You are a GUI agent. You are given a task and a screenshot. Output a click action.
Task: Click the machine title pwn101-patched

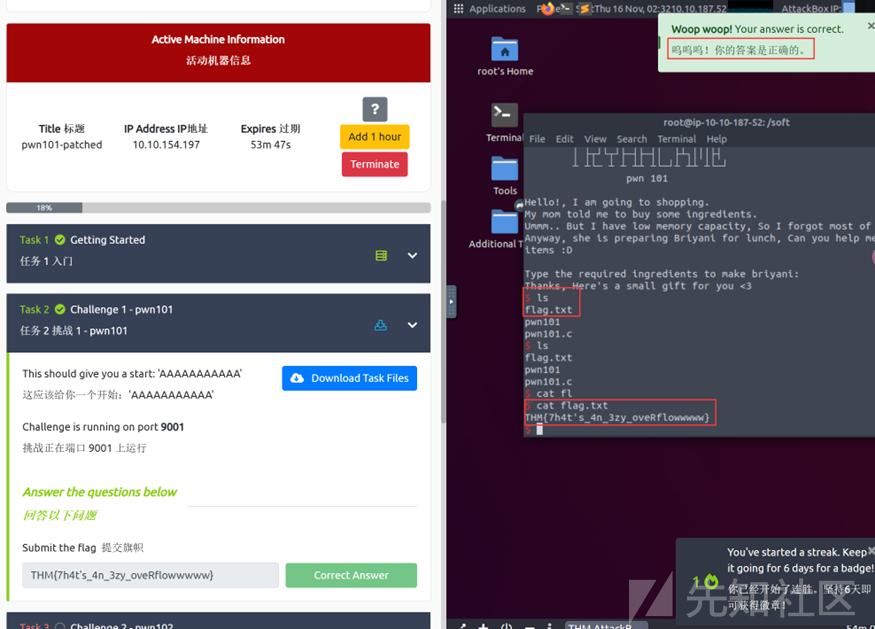click(62, 145)
